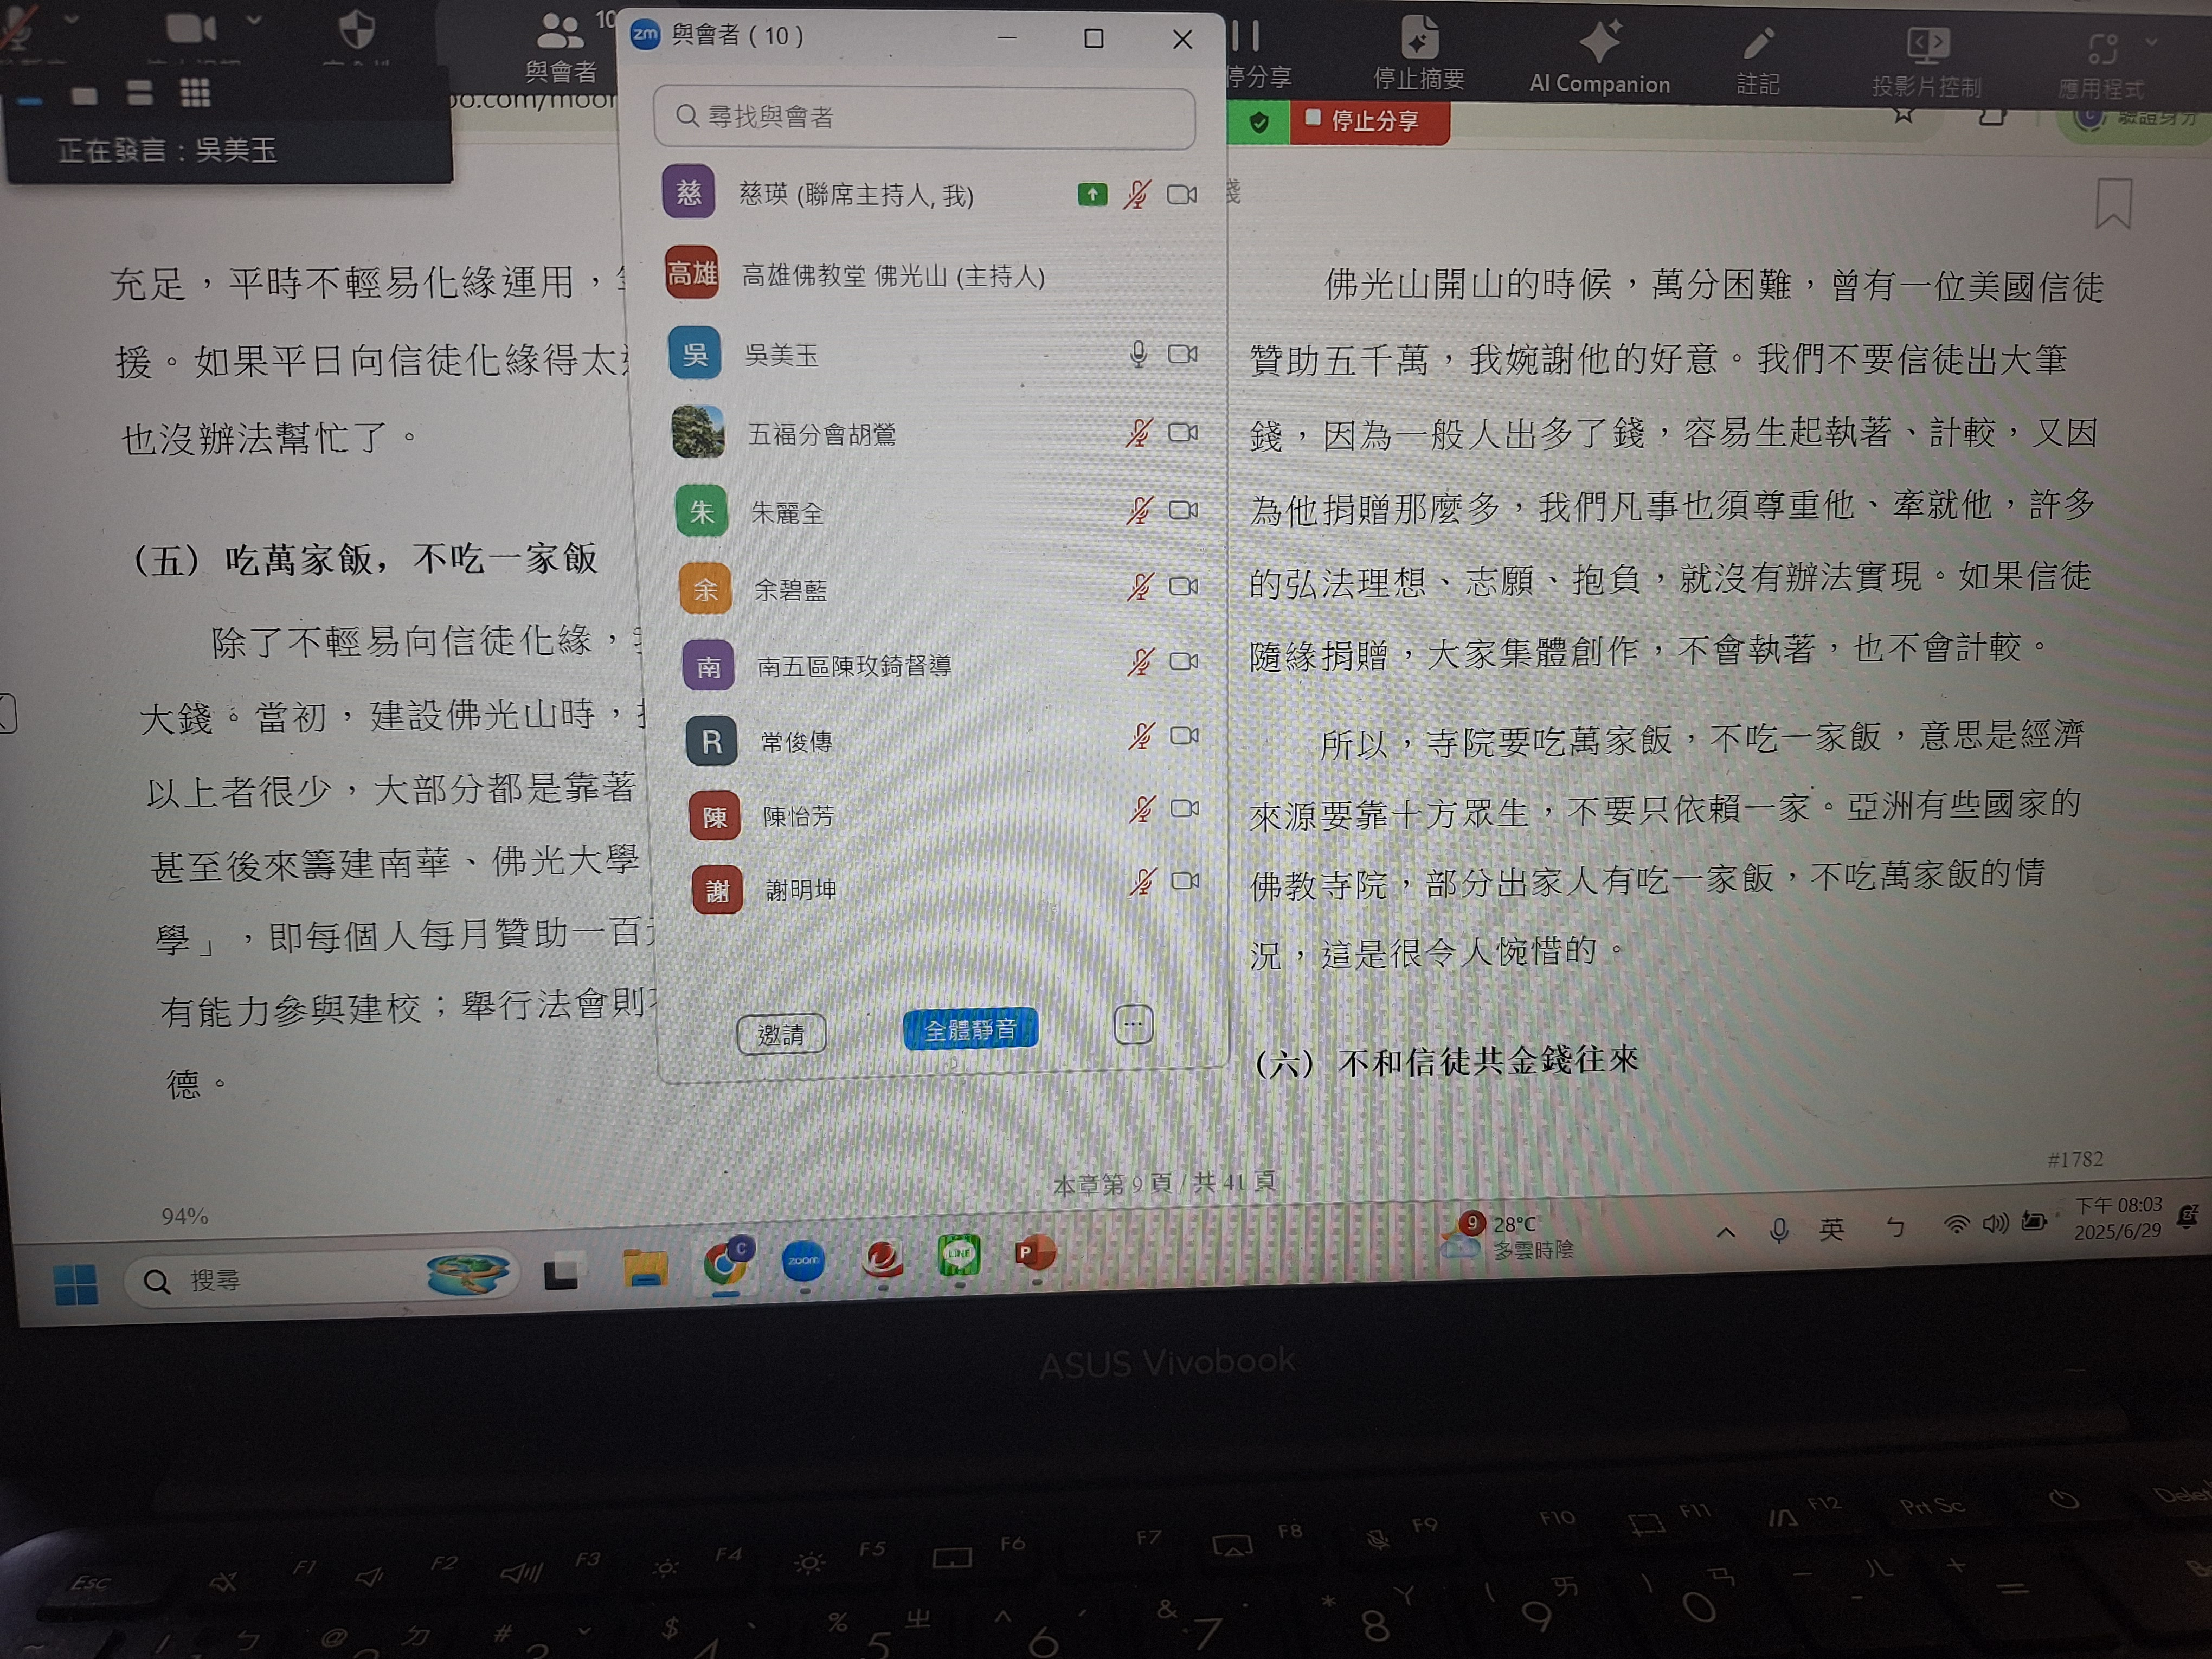Toggle 吳美玉's microphone icon
This screenshot has height=1659, width=2212.
tap(1138, 354)
